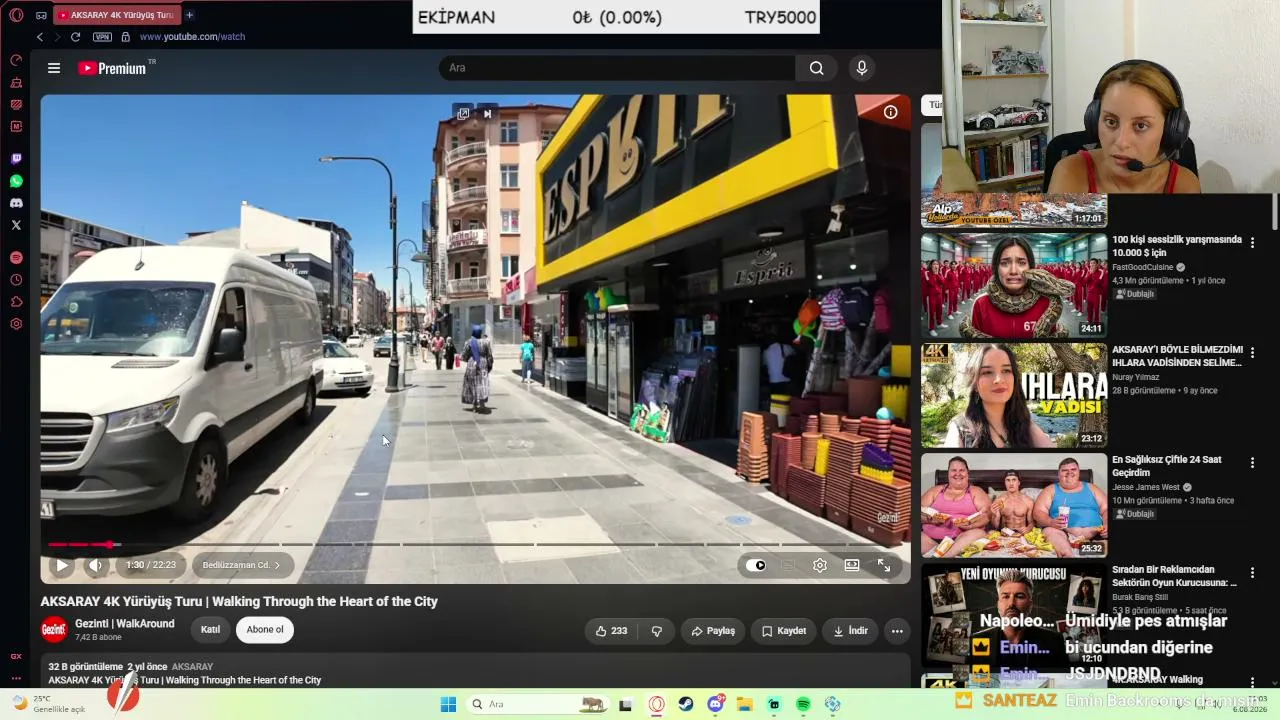Click the Windows taskbar search box

538,704
